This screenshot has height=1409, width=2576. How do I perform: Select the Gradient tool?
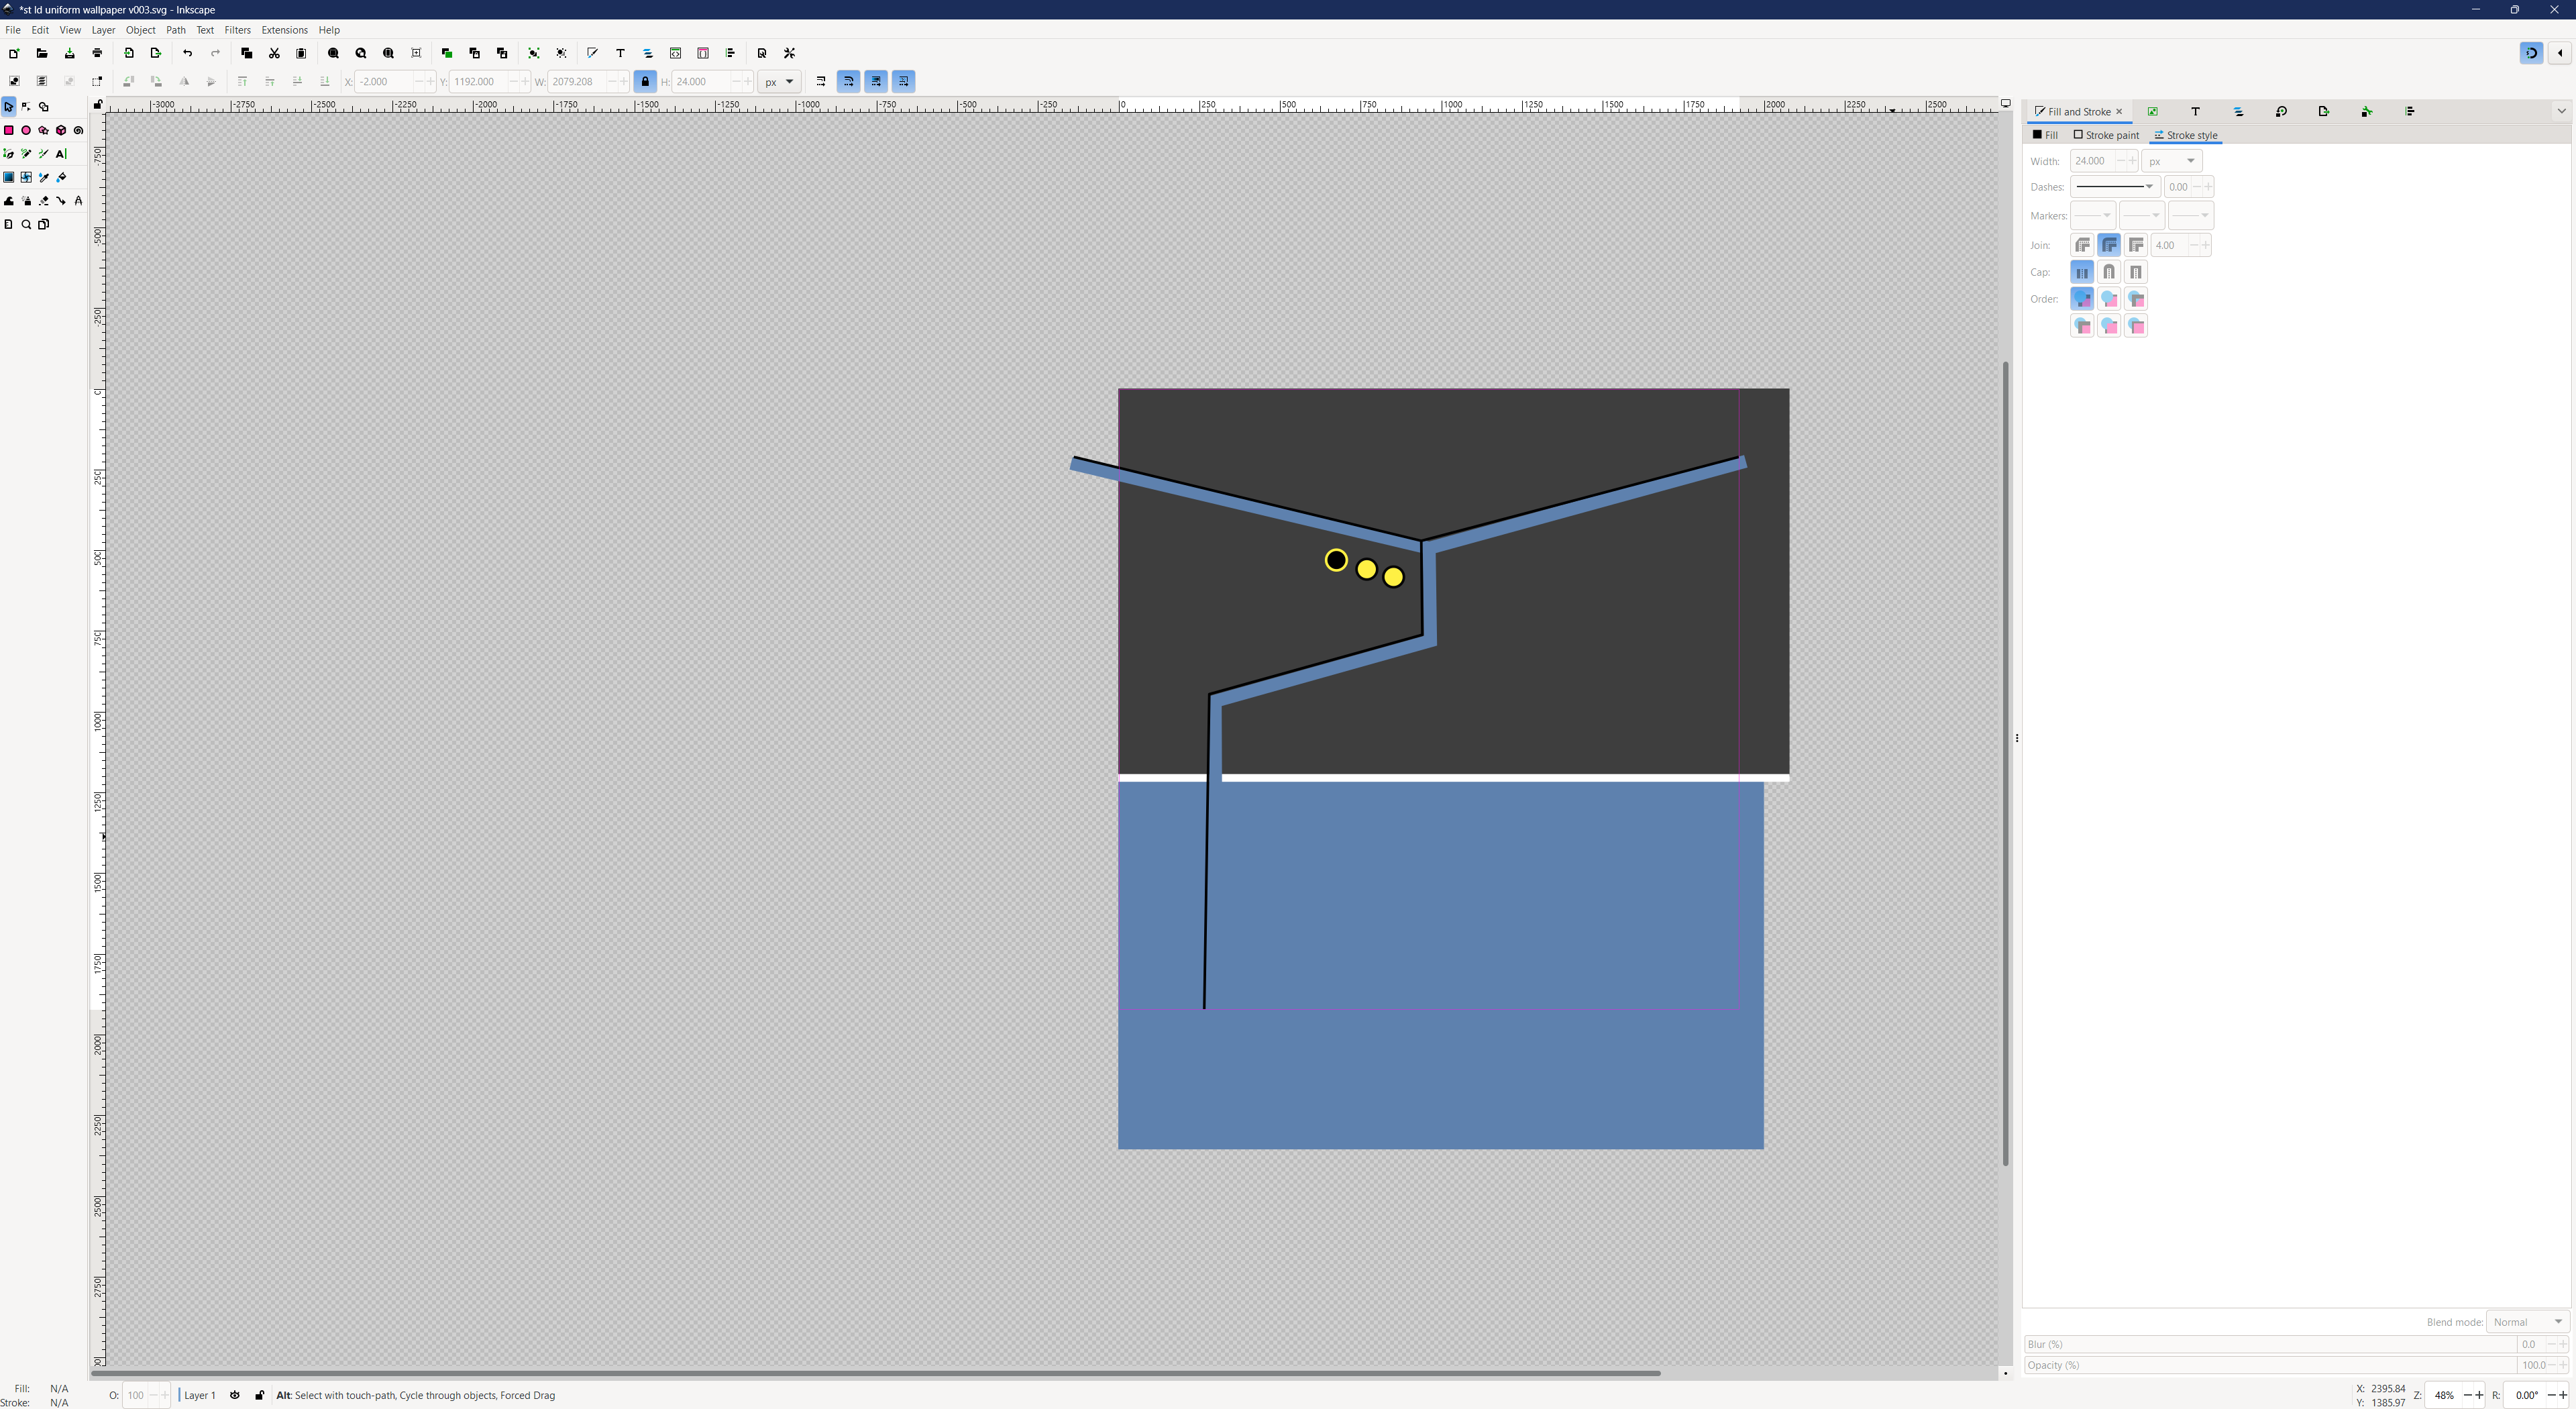9,177
